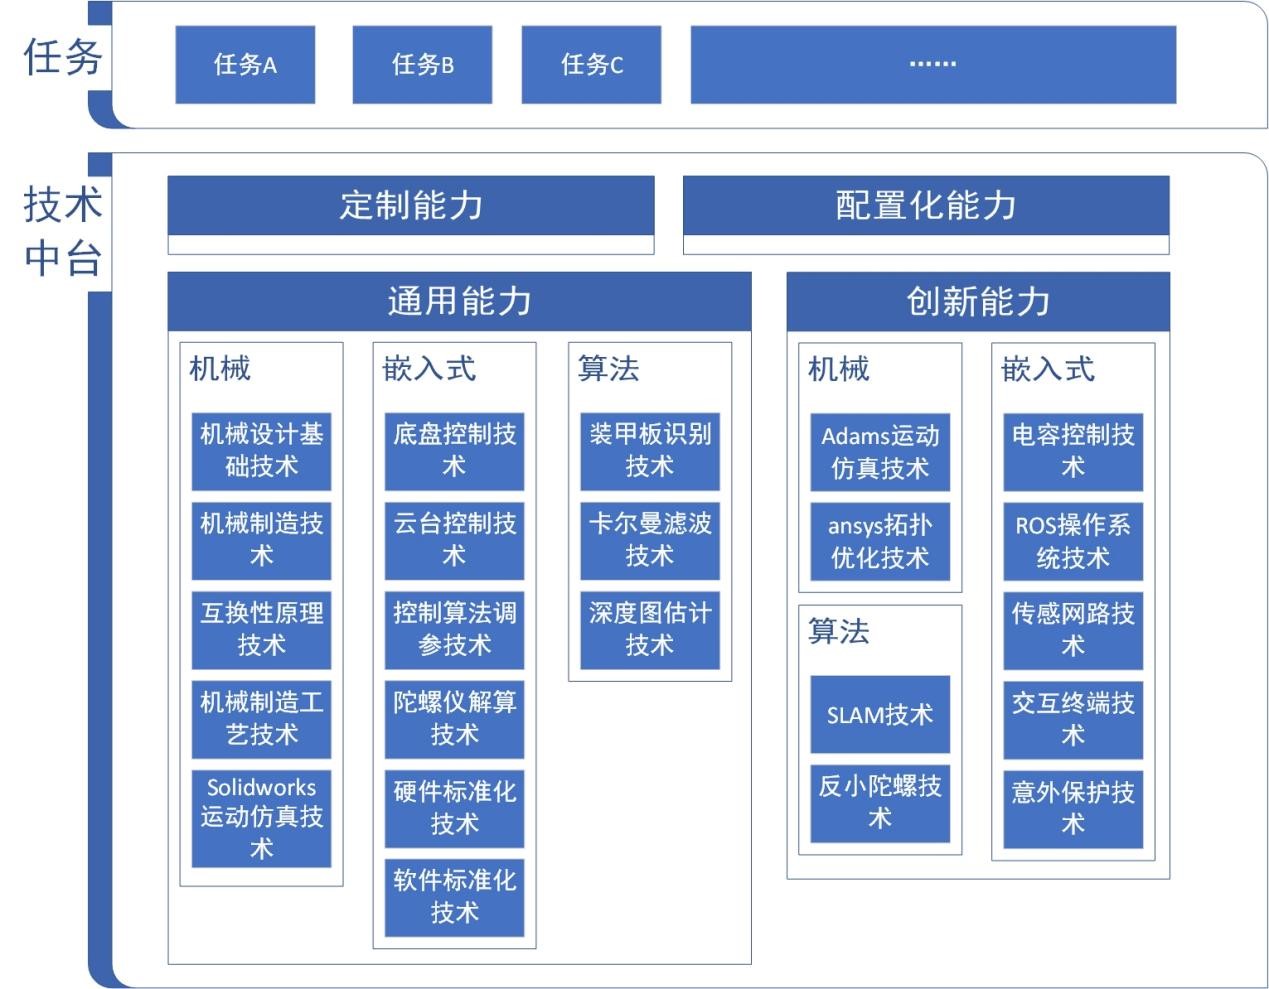Click 机械制造工艺技术 block
Viewport: 1269px width, 989px height.
tap(261, 719)
